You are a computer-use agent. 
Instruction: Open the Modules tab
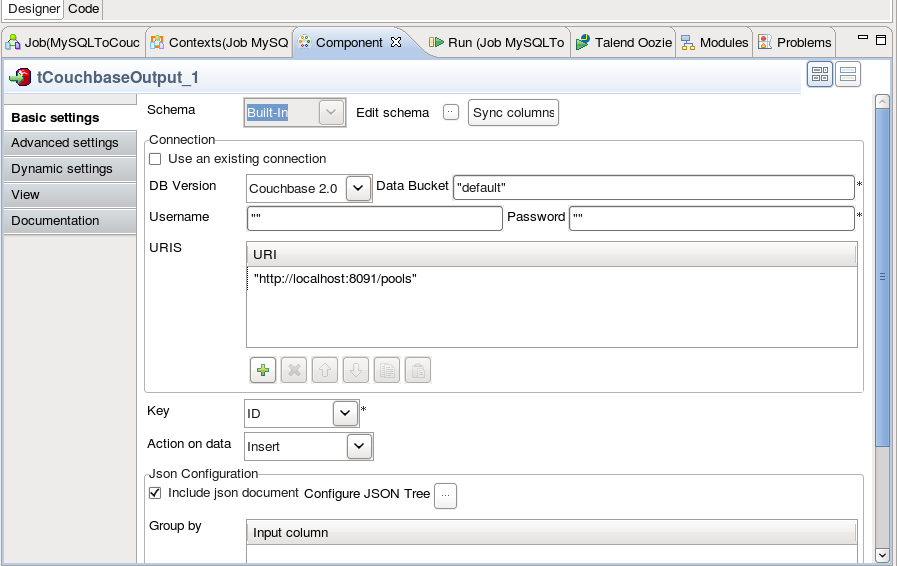[715, 43]
